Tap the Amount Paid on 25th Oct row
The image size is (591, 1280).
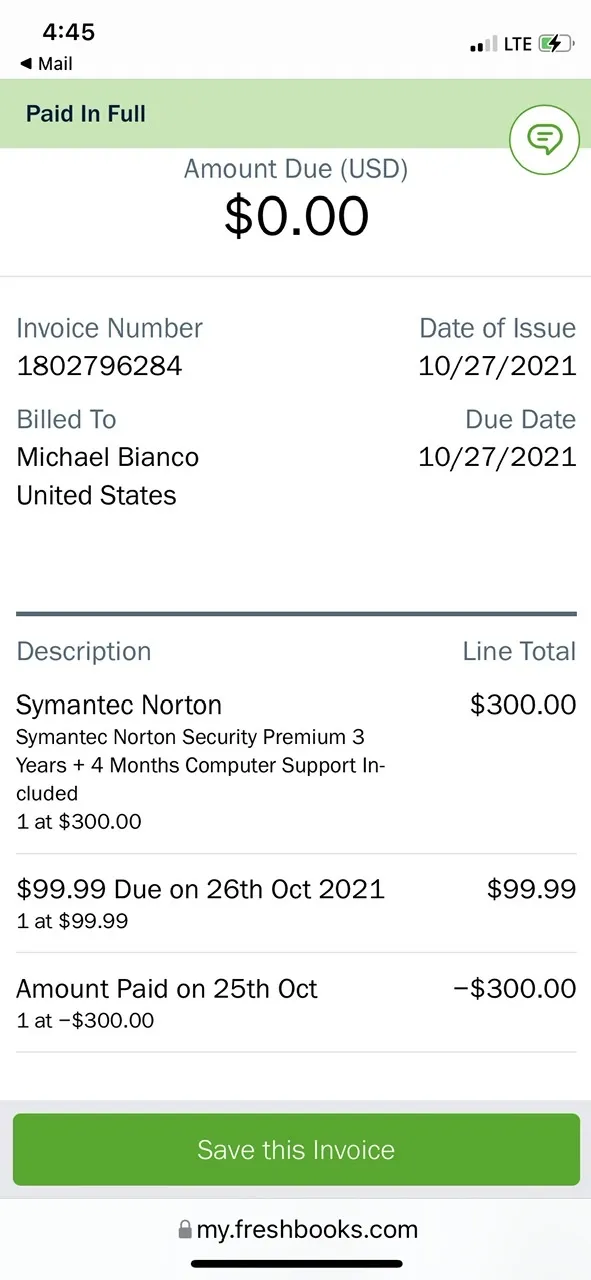296,1003
